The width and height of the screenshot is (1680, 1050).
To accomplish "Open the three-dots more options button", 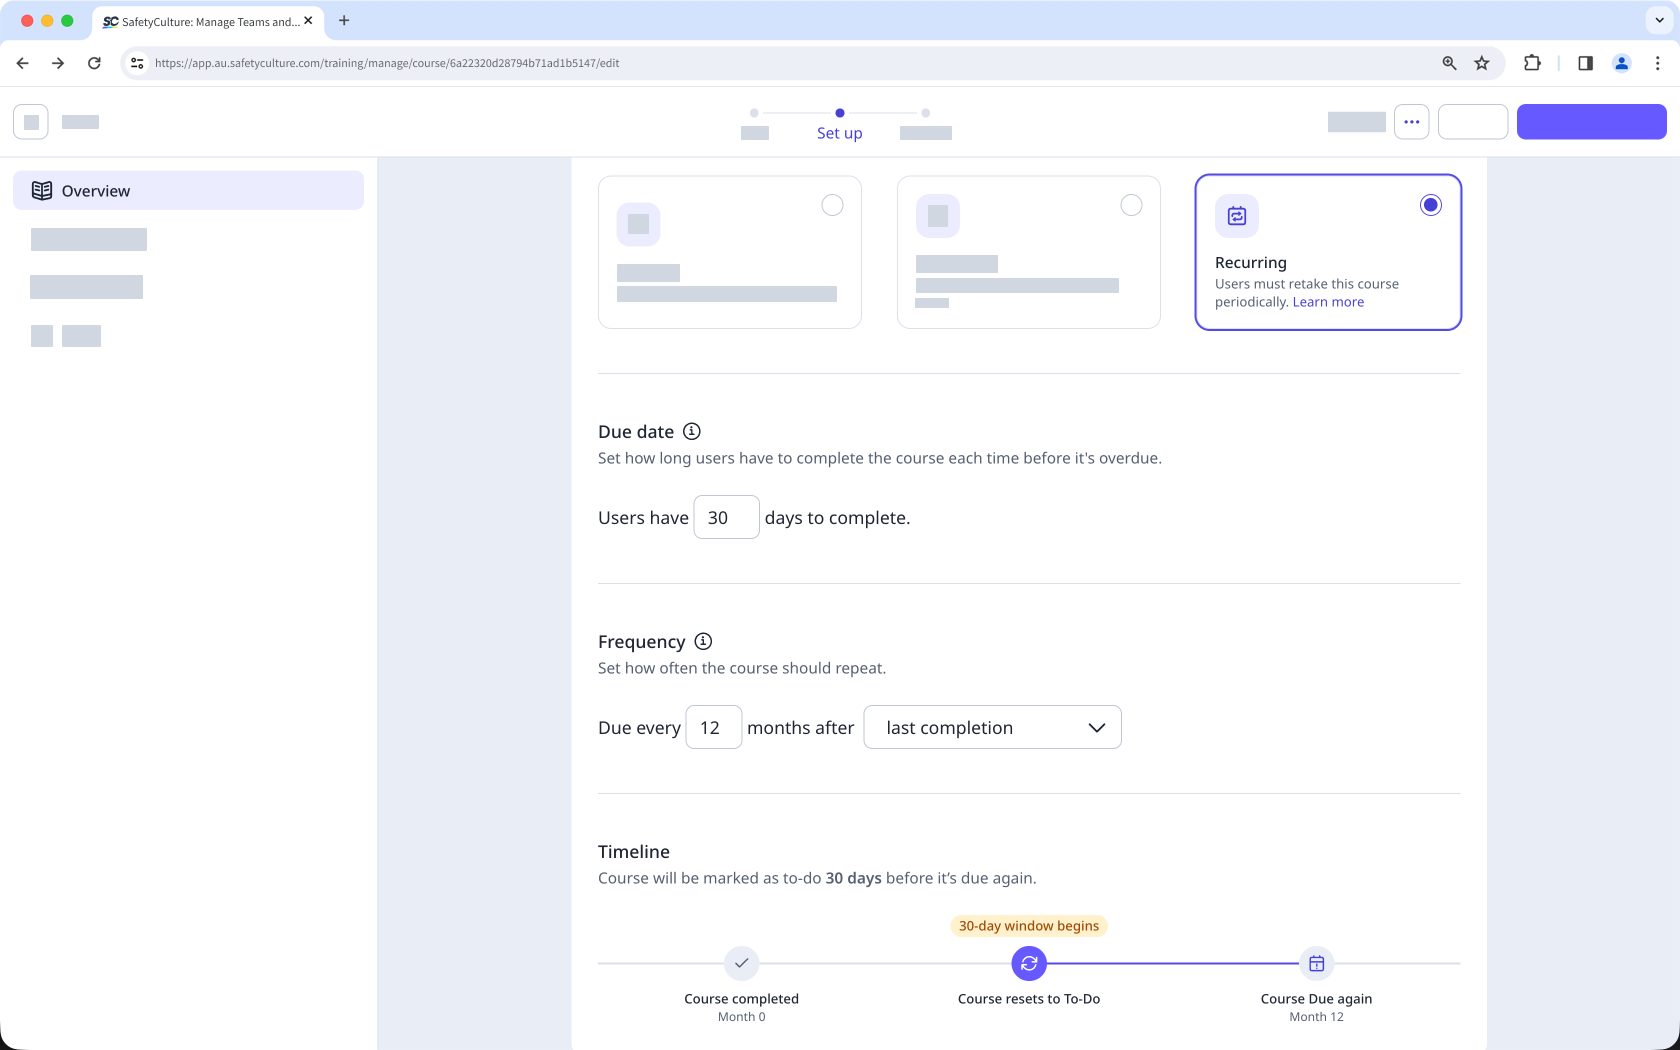I will click(x=1412, y=122).
